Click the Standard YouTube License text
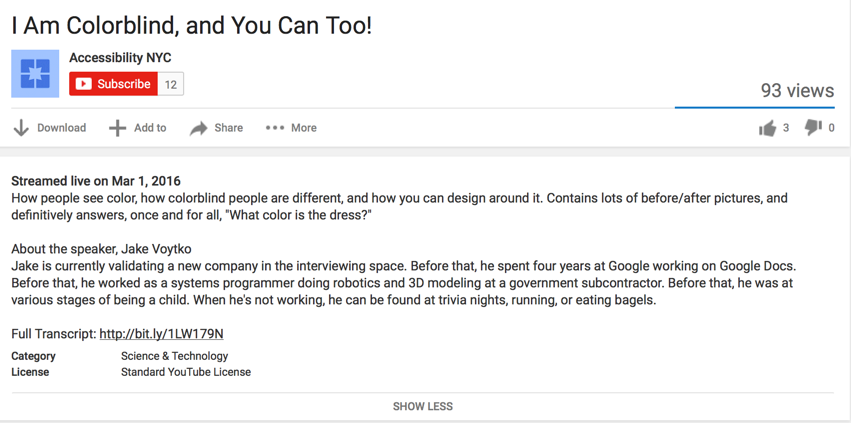851x423 pixels. [186, 372]
